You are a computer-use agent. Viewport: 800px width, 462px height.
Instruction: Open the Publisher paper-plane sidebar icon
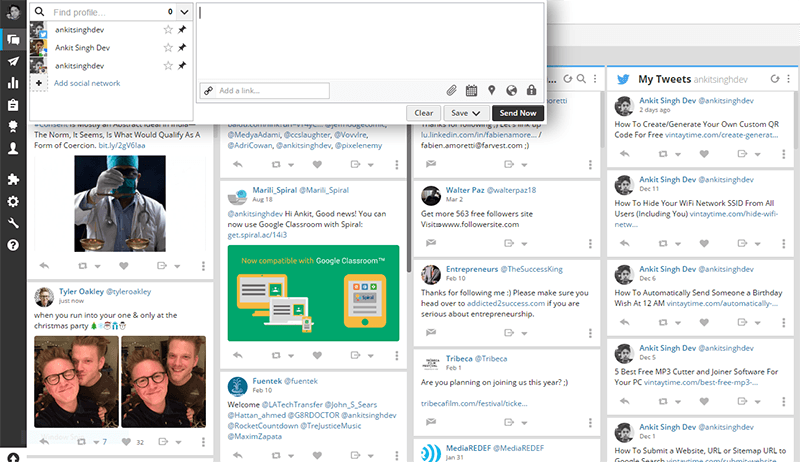[x=13, y=61]
